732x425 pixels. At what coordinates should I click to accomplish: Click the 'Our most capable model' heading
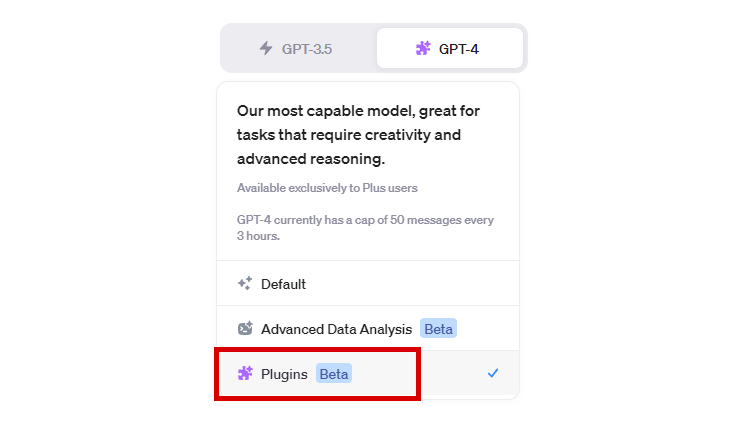tap(358, 135)
